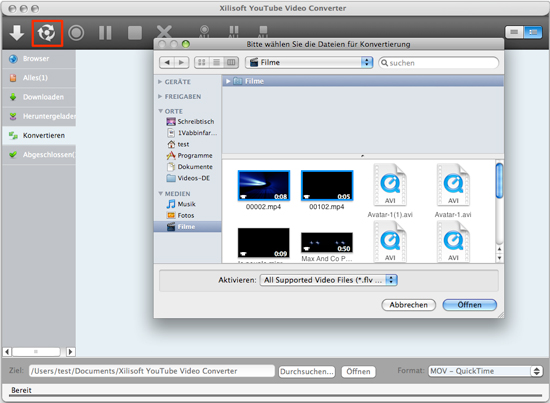The image size is (550, 403).
Task: Click the pause toolbar button
Action: tap(105, 33)
